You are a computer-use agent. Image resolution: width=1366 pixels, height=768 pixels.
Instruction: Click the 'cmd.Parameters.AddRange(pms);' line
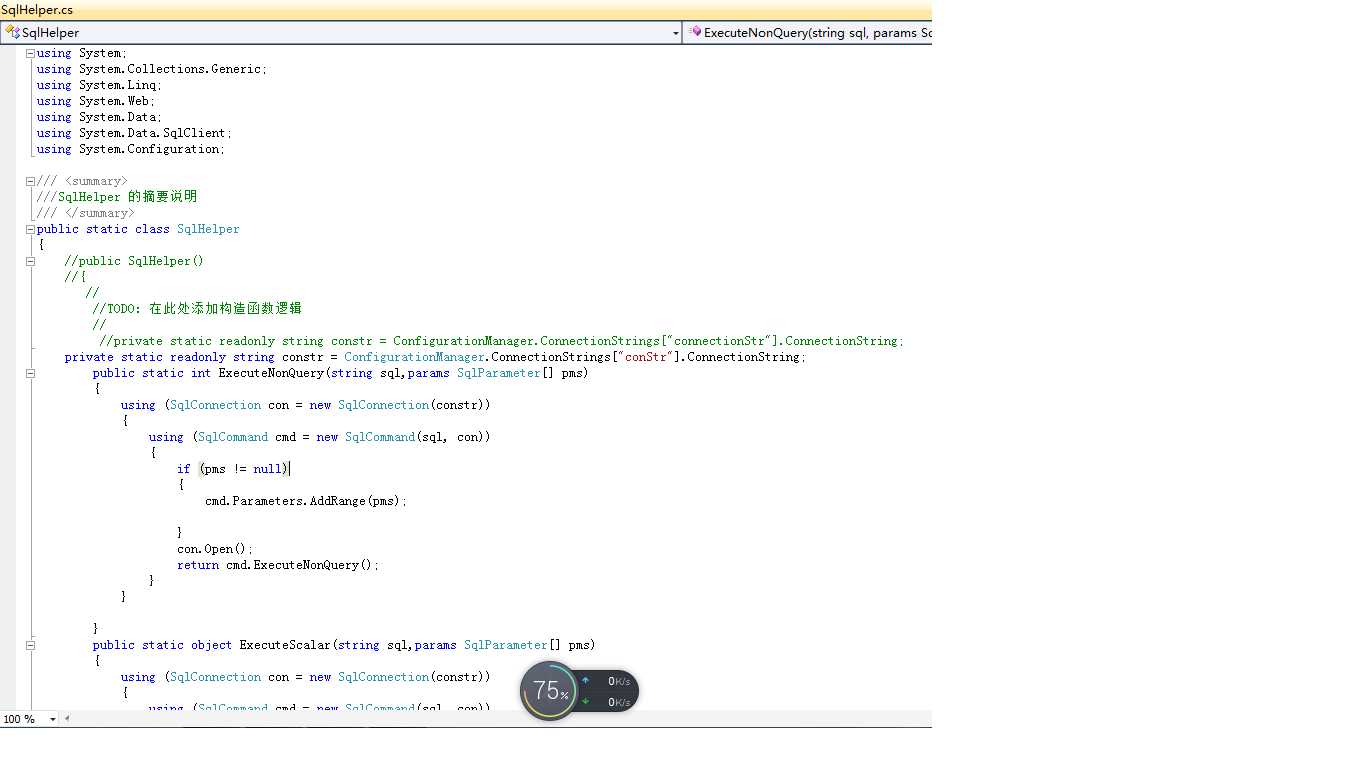(x=306, y=501)
